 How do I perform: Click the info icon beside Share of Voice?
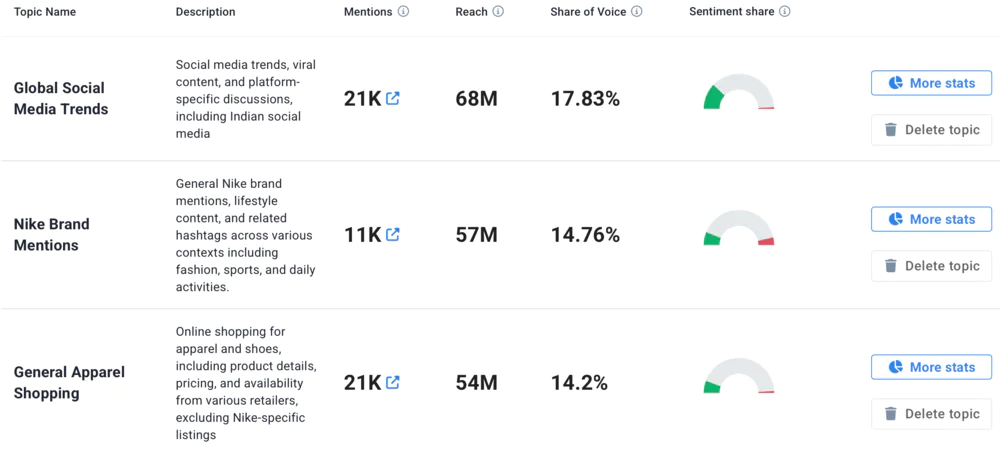tap(637, 12)
